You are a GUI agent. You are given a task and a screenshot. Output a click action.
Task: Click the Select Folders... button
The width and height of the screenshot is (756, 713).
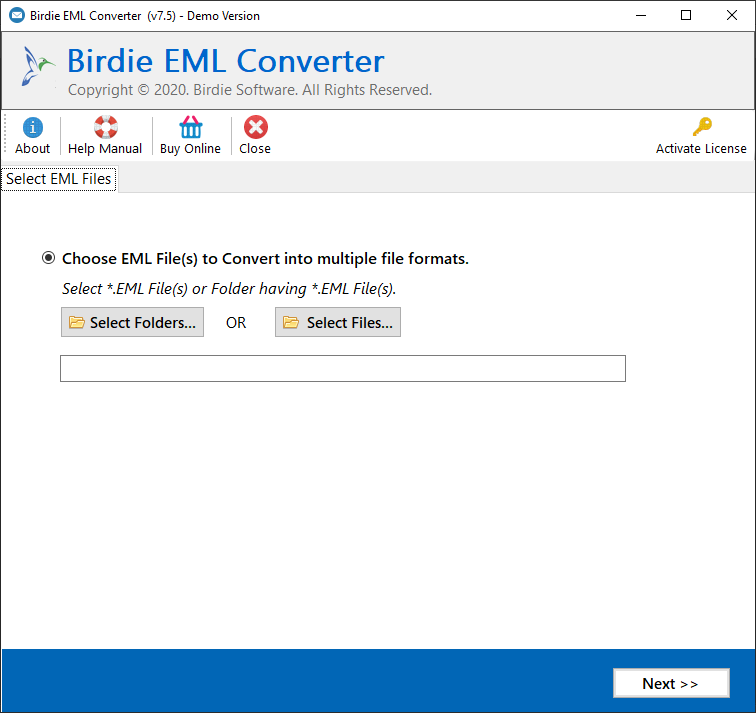point(132,322)
